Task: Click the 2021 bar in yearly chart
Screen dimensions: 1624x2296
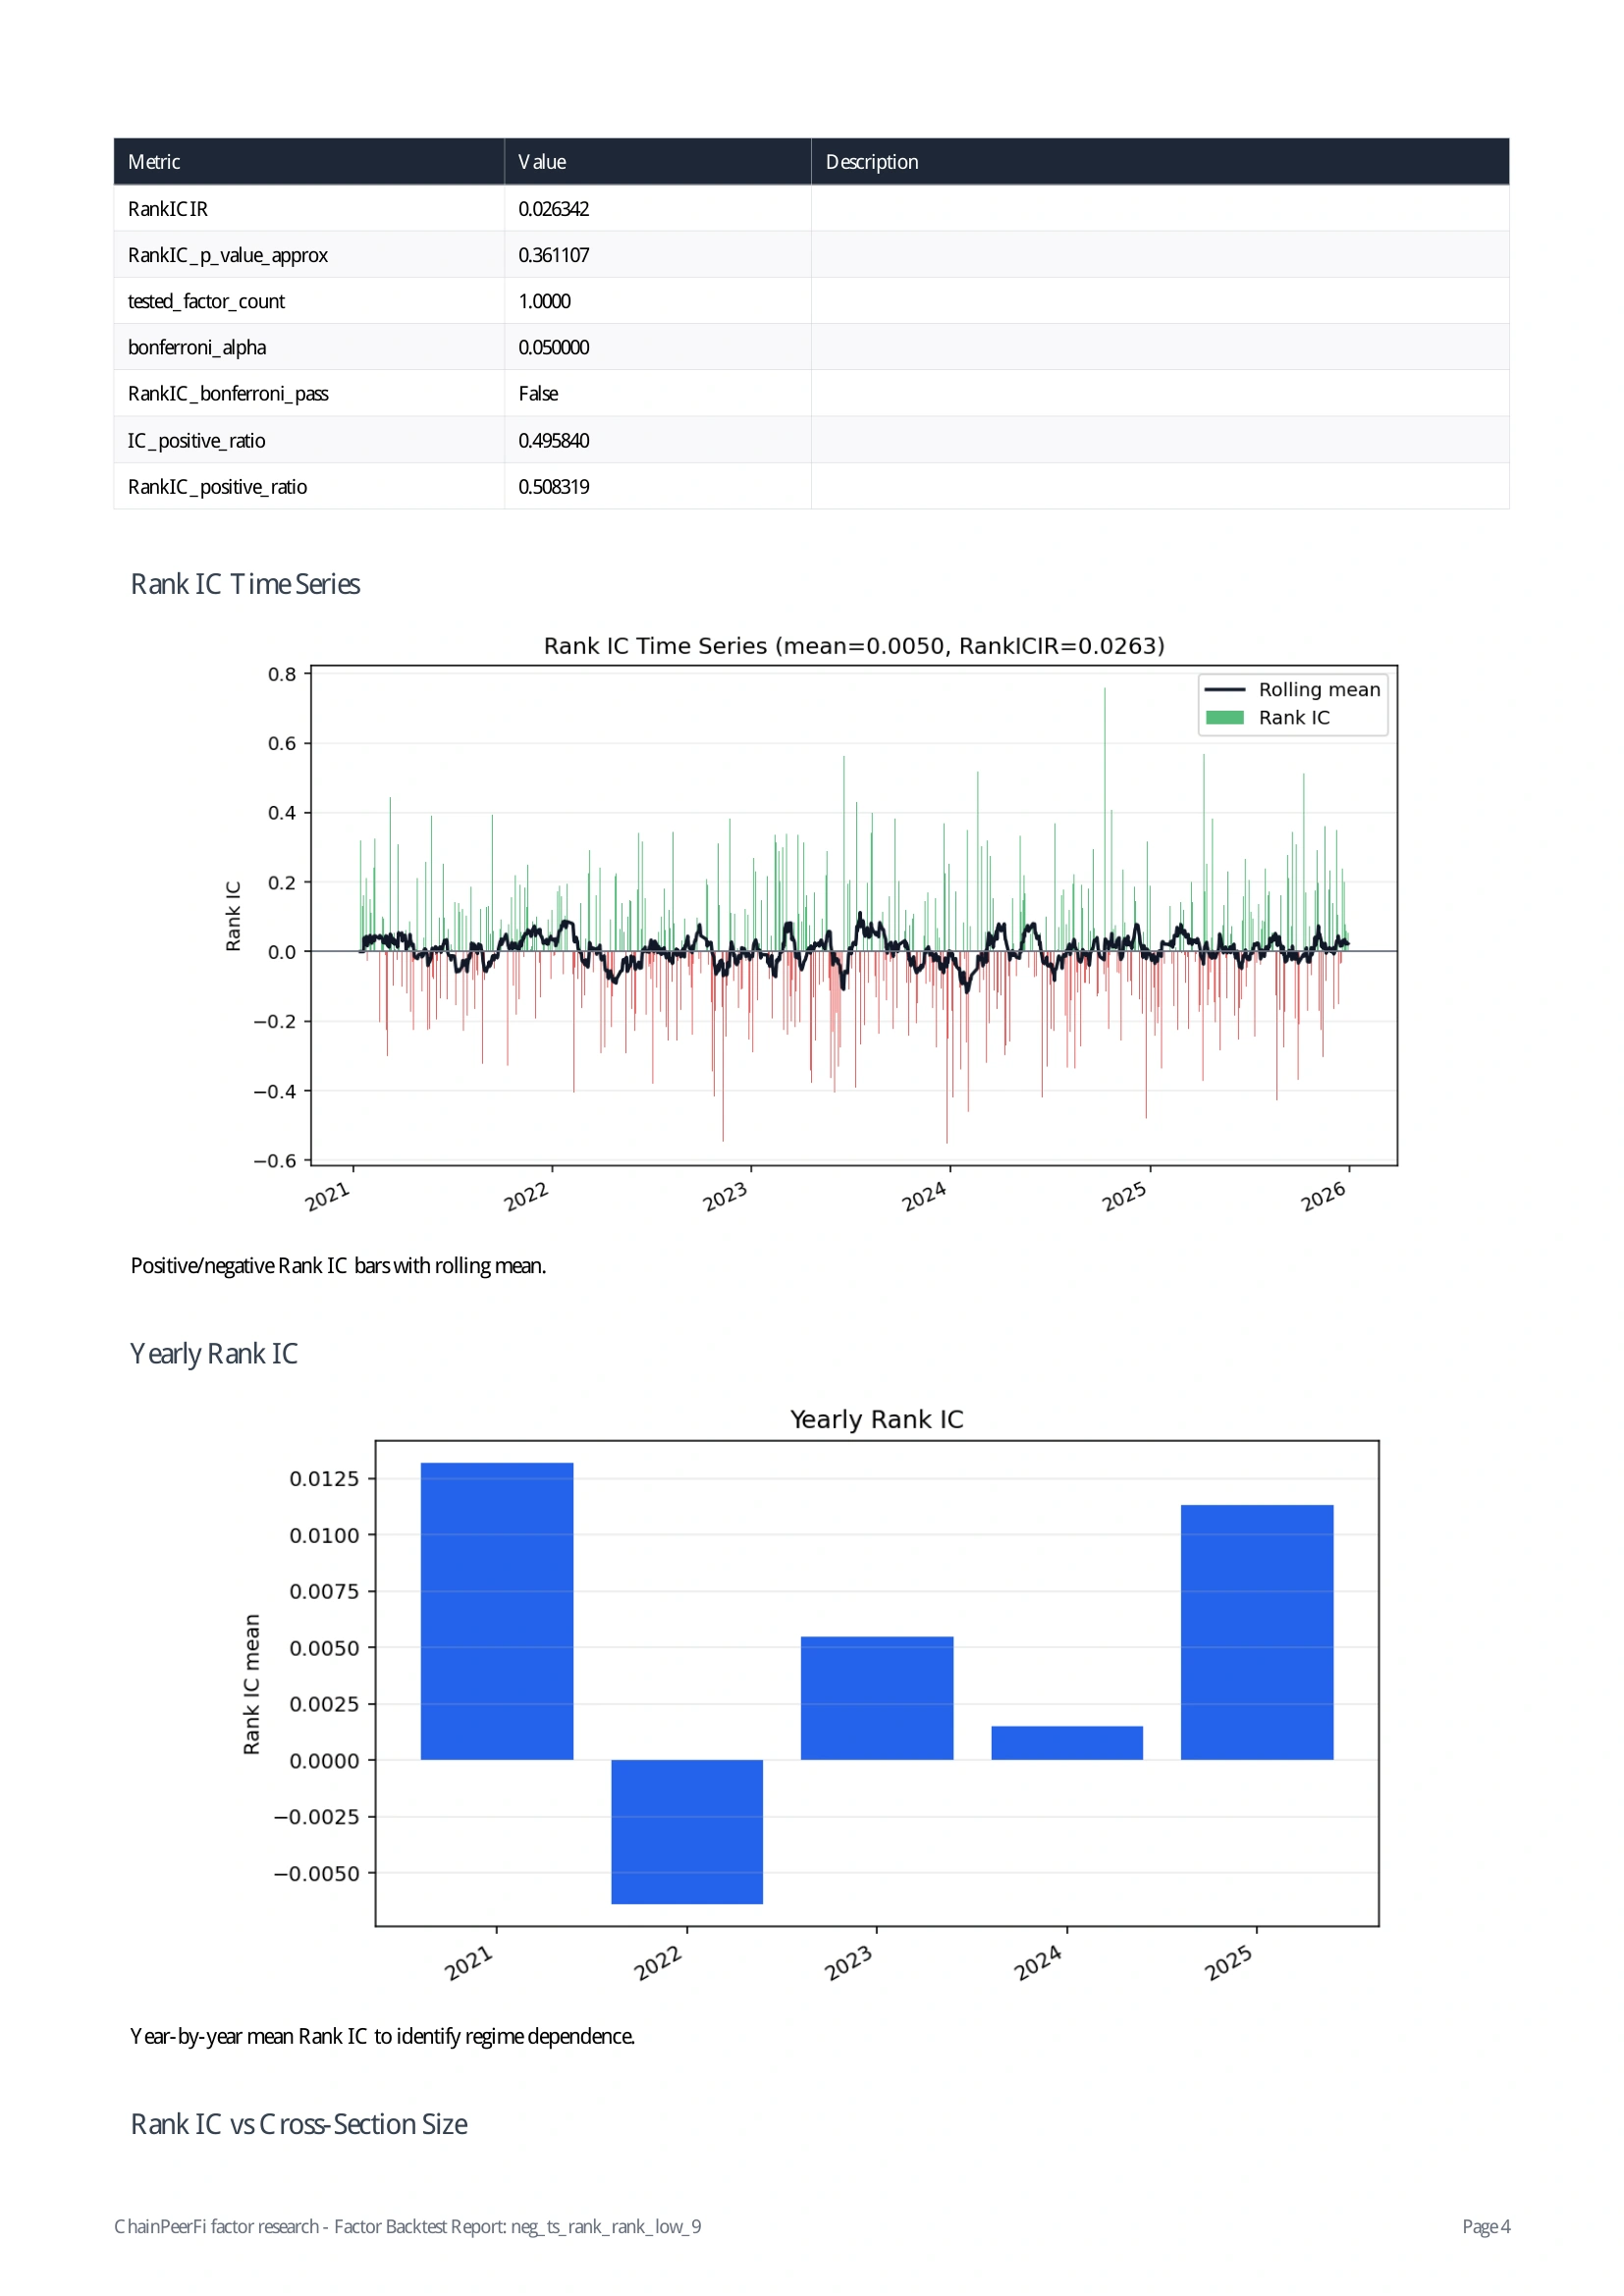Action: (x=497, y=1611)
